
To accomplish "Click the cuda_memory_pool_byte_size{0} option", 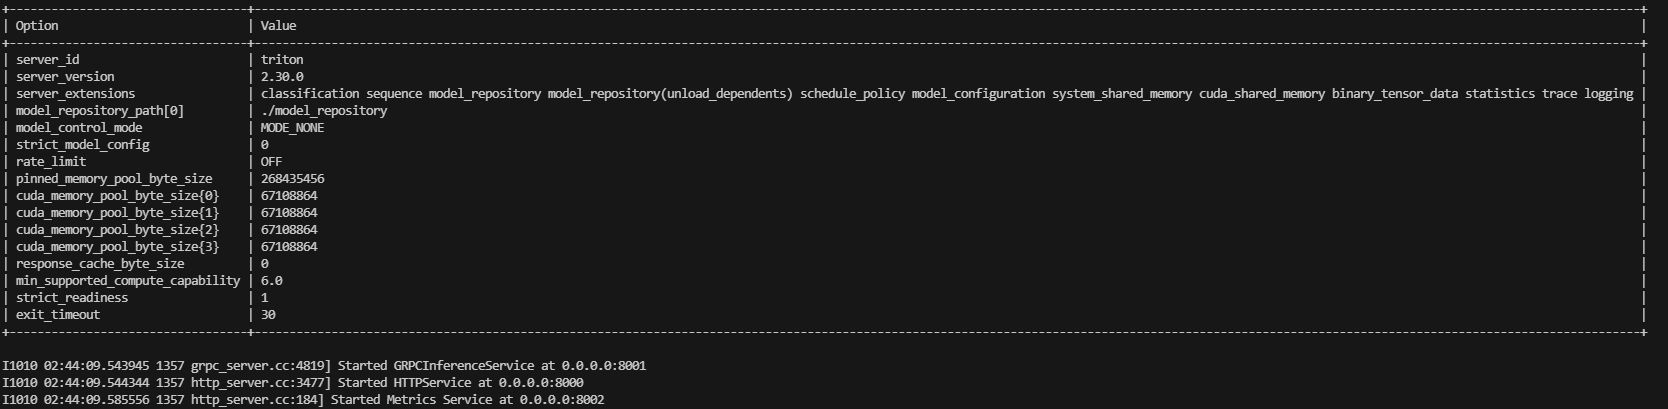I will (x=117, y=196).
